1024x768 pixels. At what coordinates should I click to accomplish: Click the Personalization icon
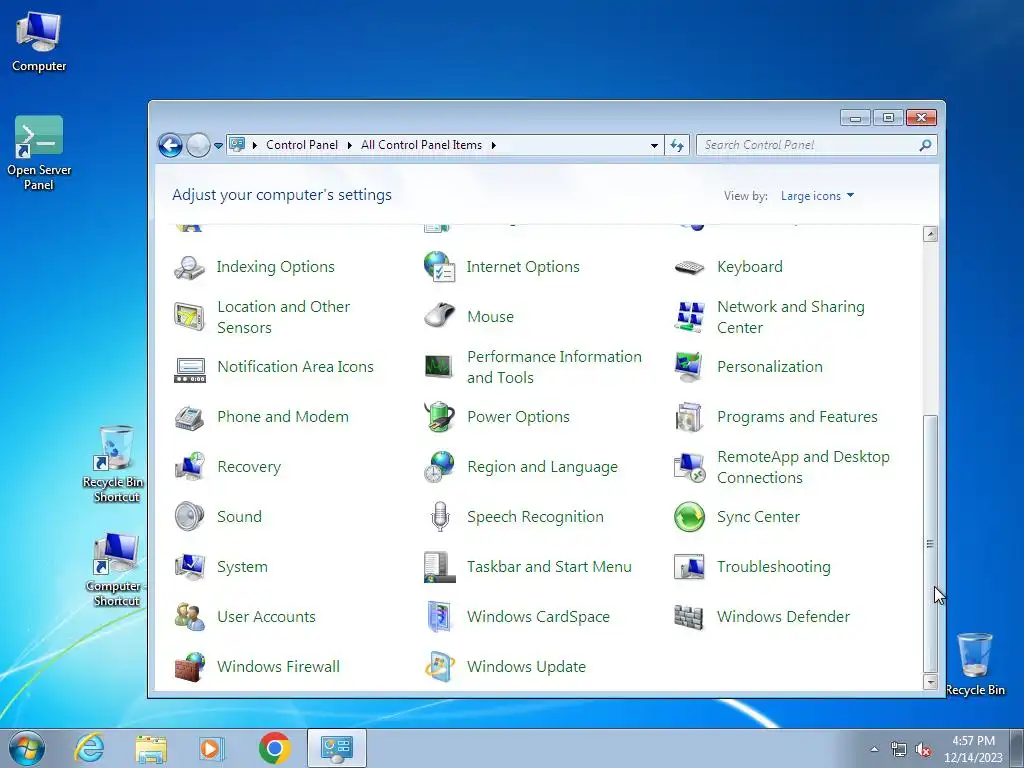click(x=690, y=367)
